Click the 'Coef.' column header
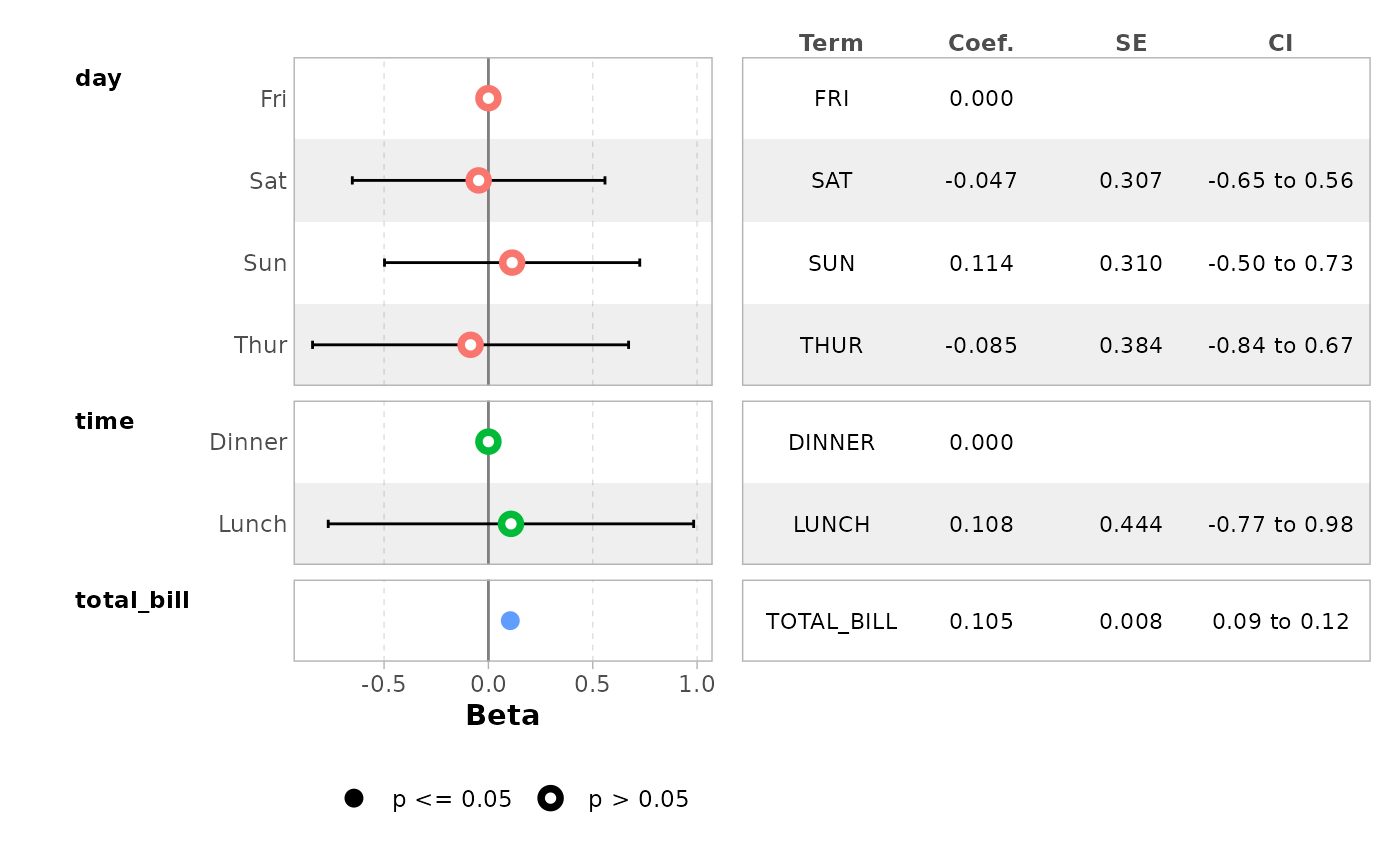The width and height of the screenshot is (1400, 865). pos(981,43)
